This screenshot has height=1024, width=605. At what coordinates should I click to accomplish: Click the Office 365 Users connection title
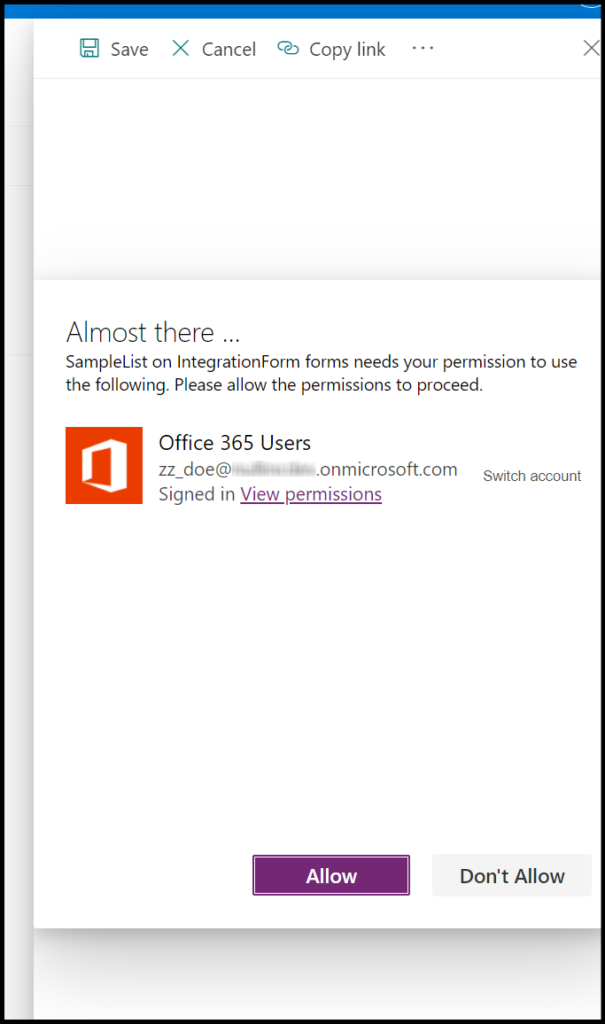coord(234,443)
